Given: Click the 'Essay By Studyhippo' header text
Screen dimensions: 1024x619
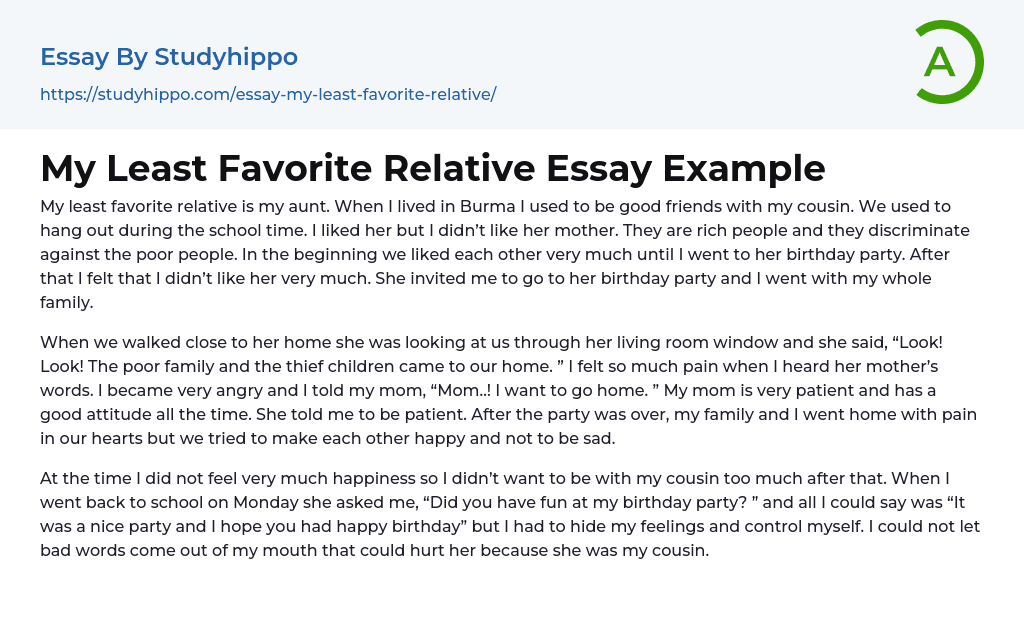Looking at the screenshot, I should tap(169, 57).
